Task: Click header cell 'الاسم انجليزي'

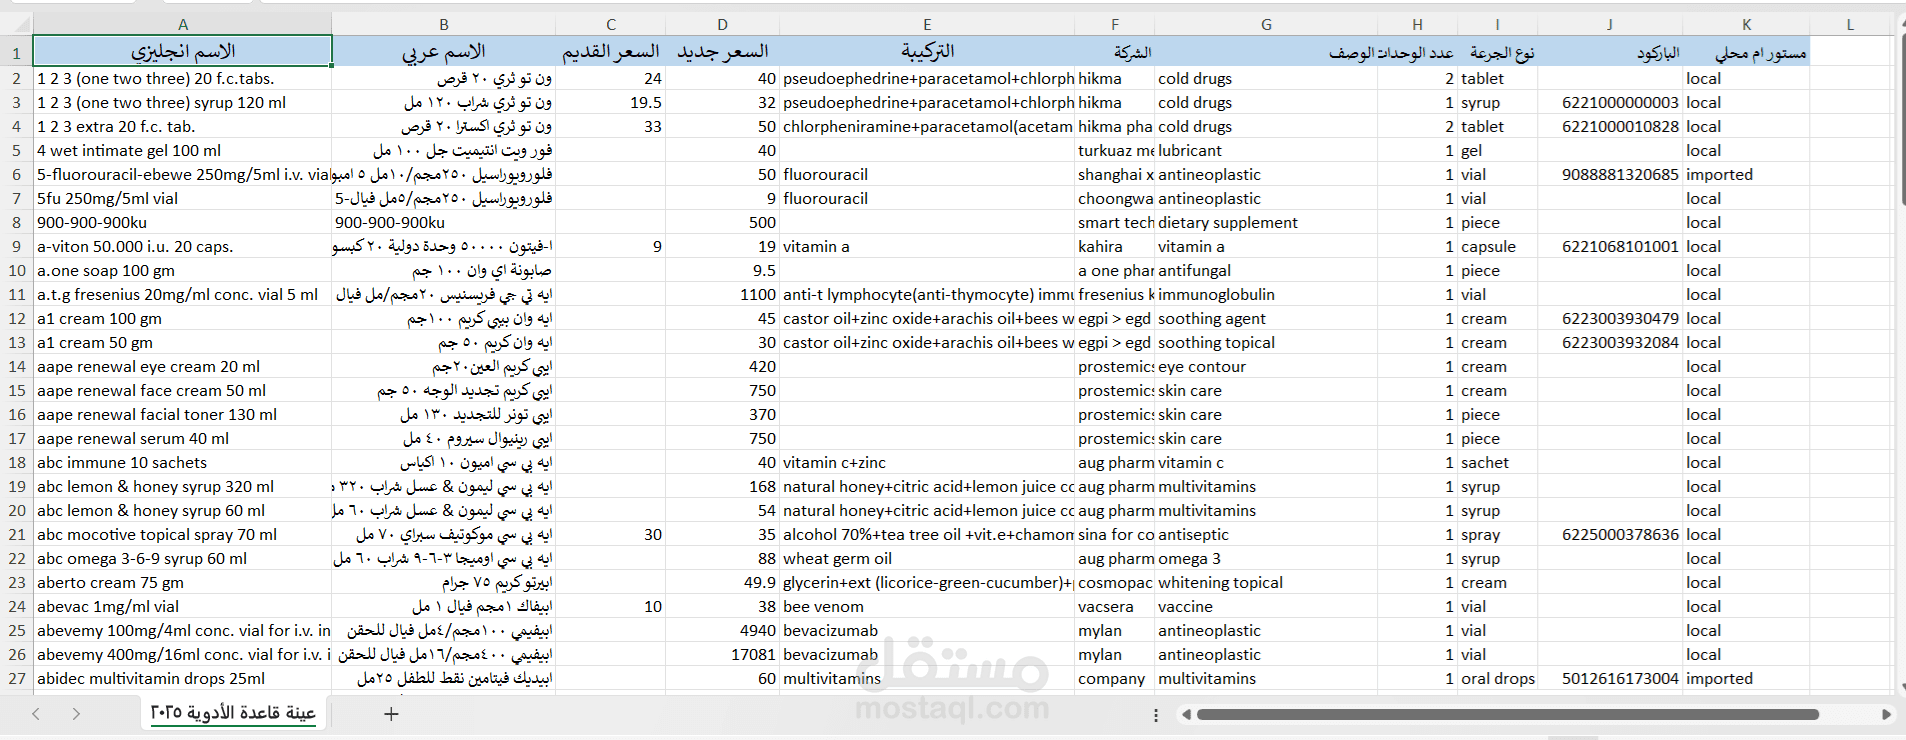Action: click(x=183, y=51)
